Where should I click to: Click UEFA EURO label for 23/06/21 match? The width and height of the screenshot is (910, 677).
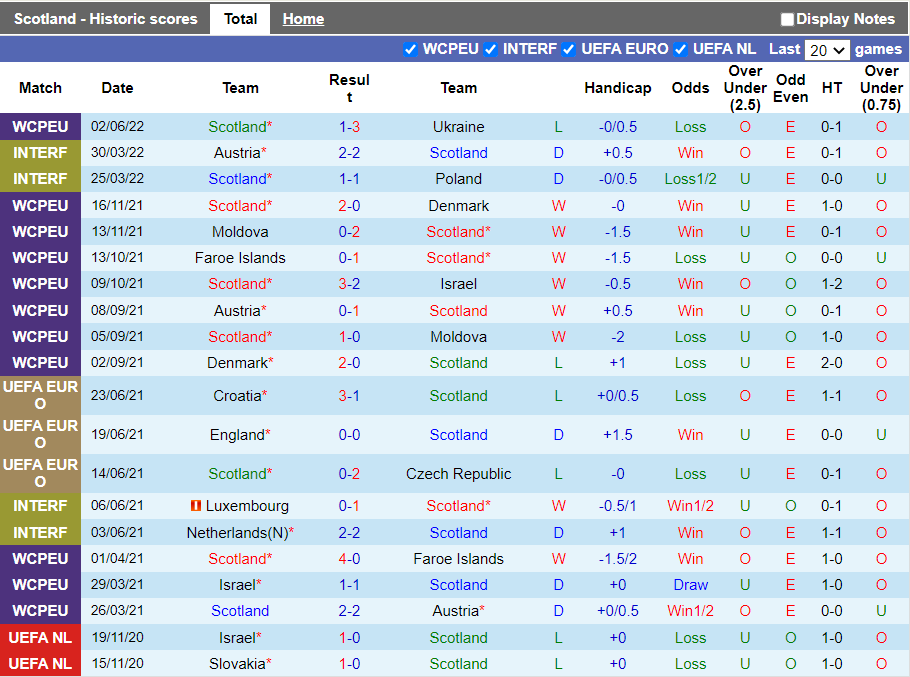[40, 395]
